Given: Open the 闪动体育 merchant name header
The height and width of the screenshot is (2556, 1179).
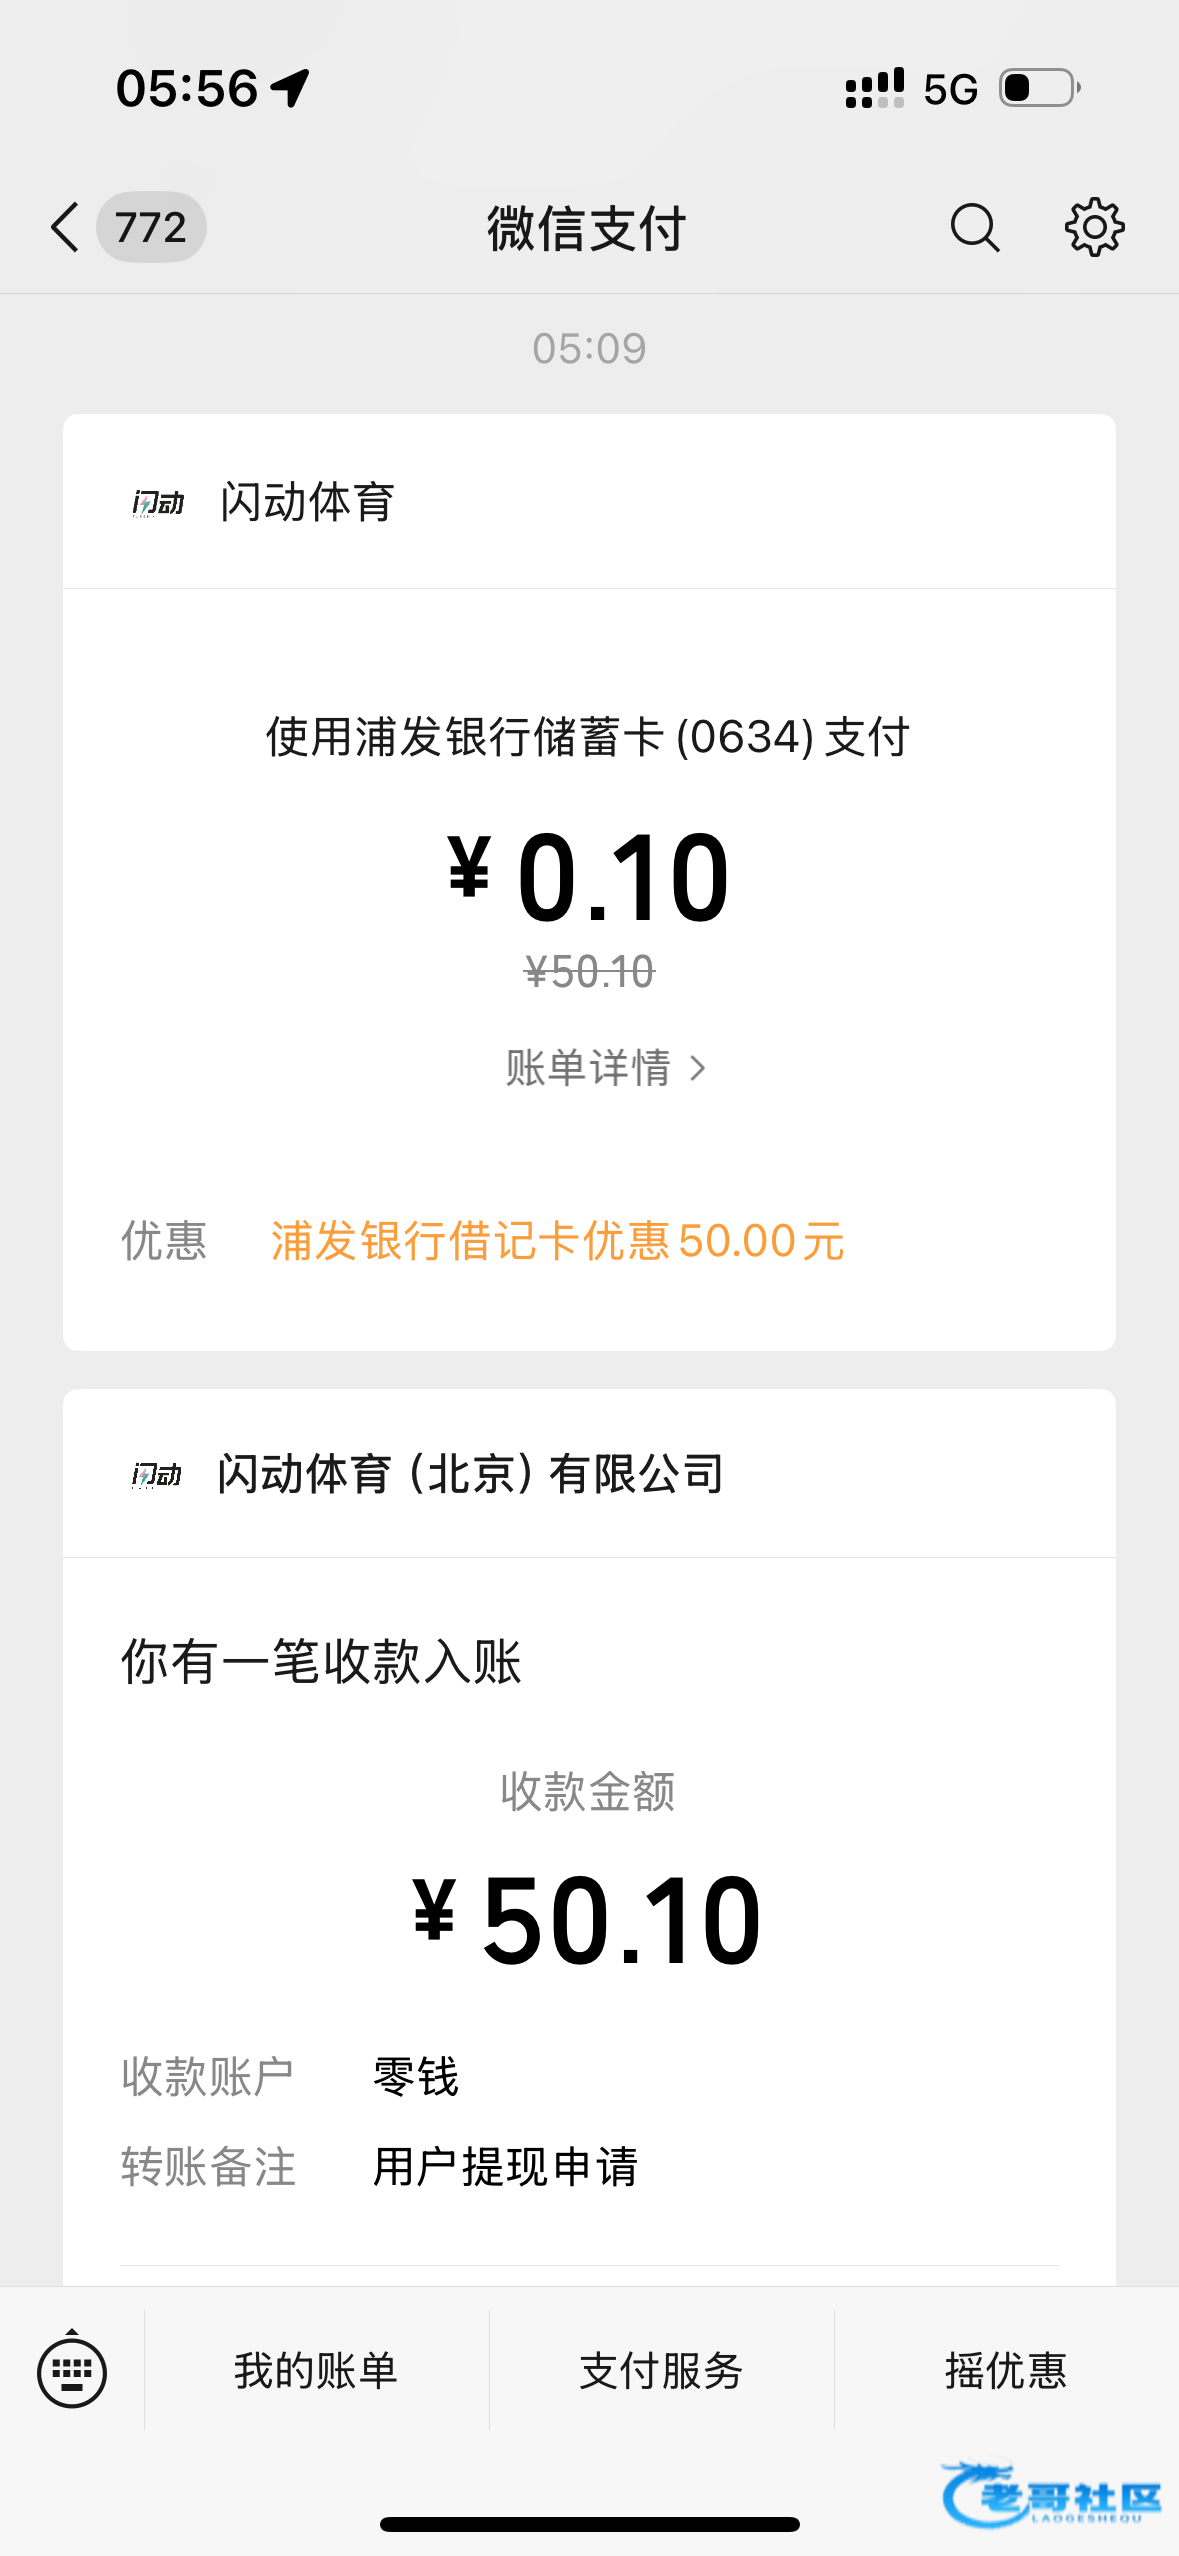Looking at the screenshot, I should (307, 502).
